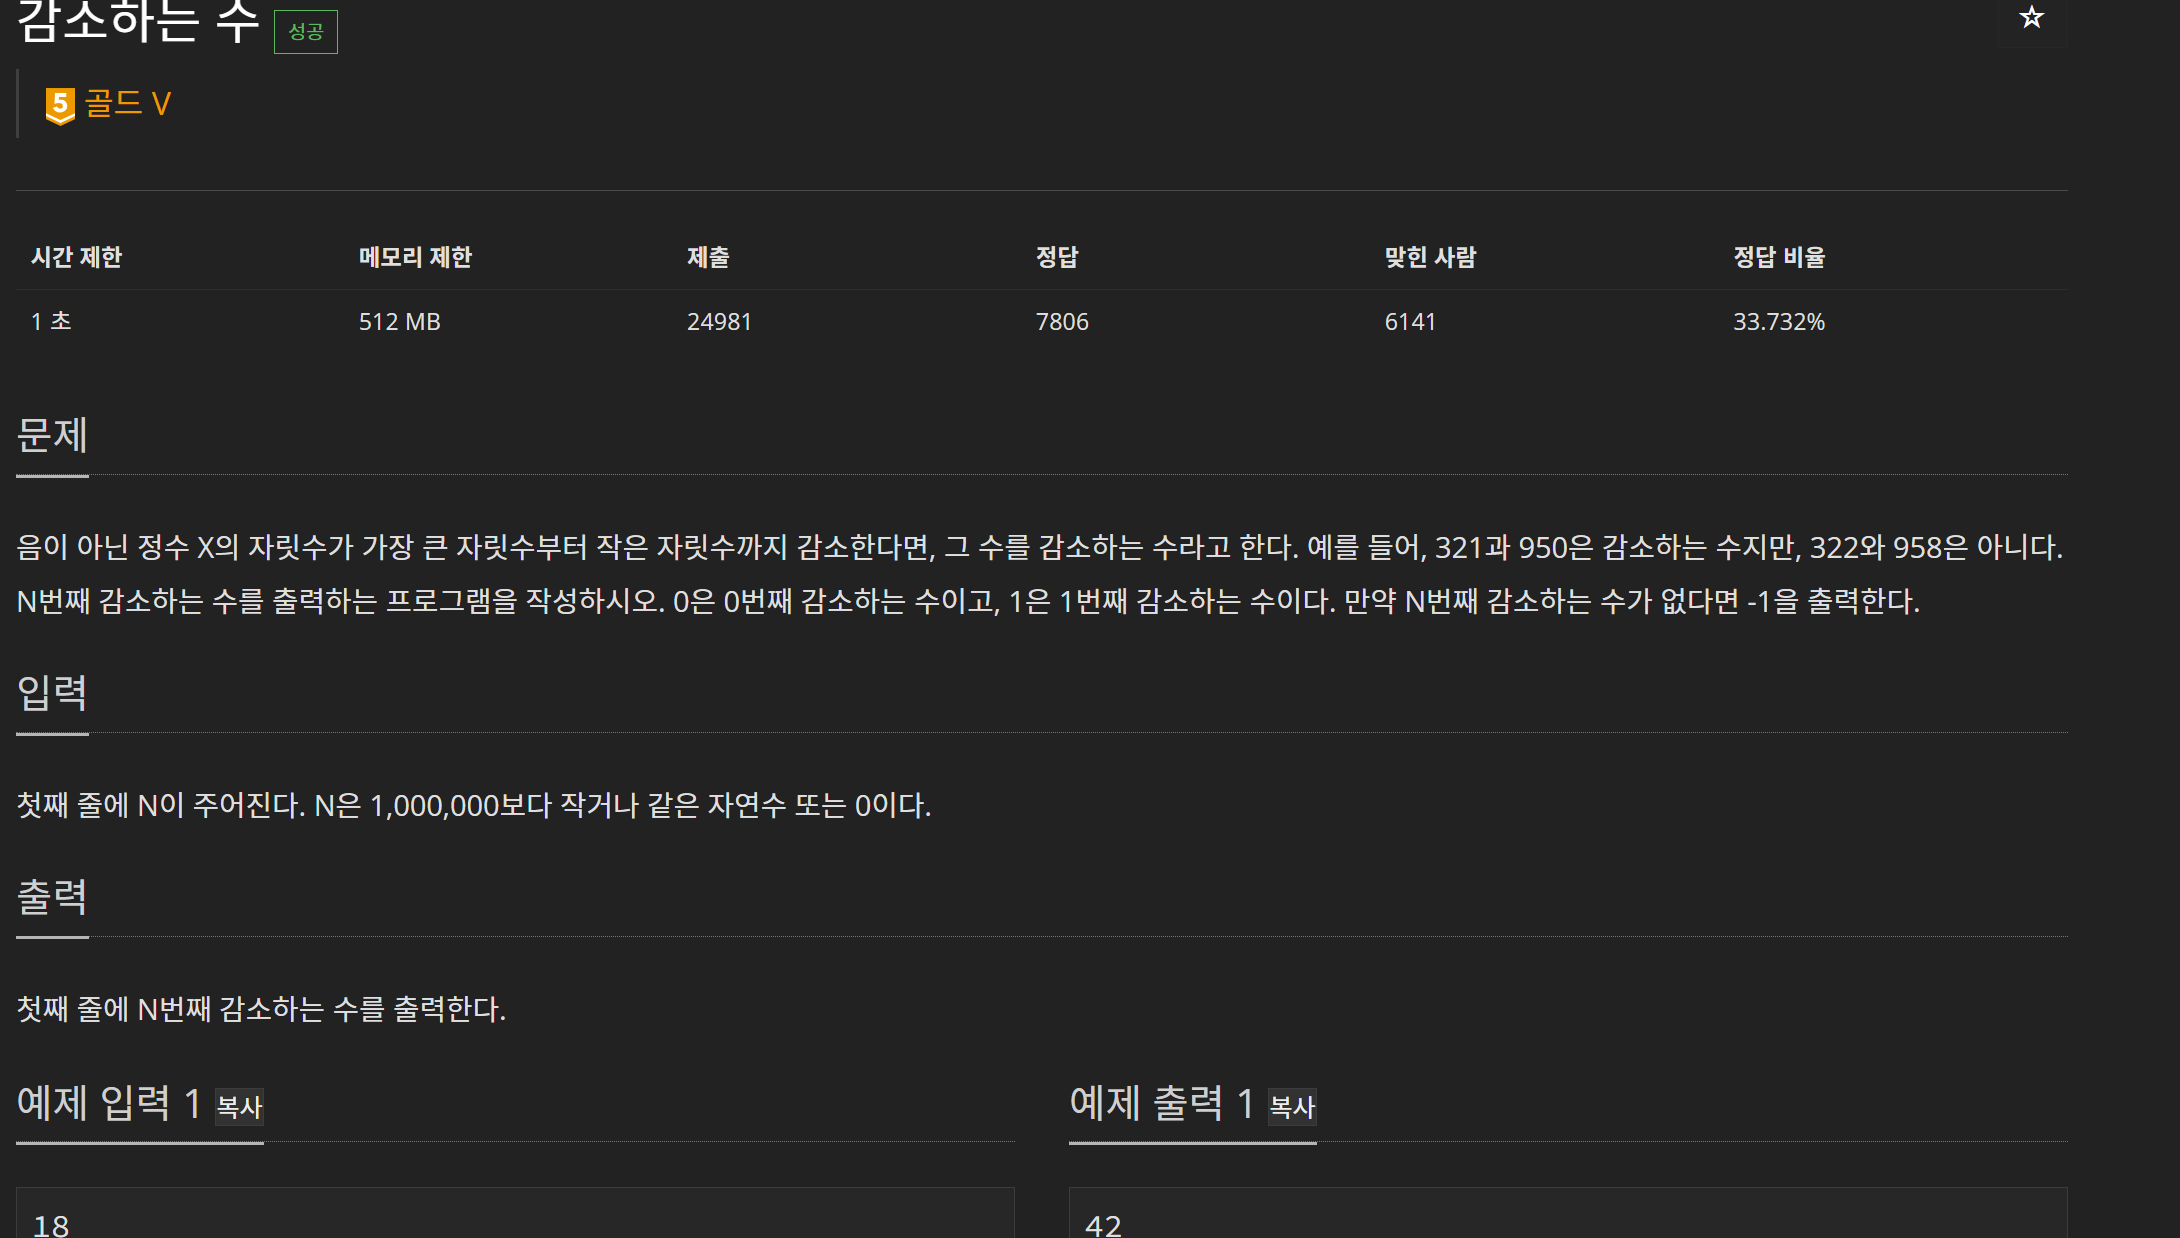Click the 맞힌 사람 column header

tap(1430, 257)
